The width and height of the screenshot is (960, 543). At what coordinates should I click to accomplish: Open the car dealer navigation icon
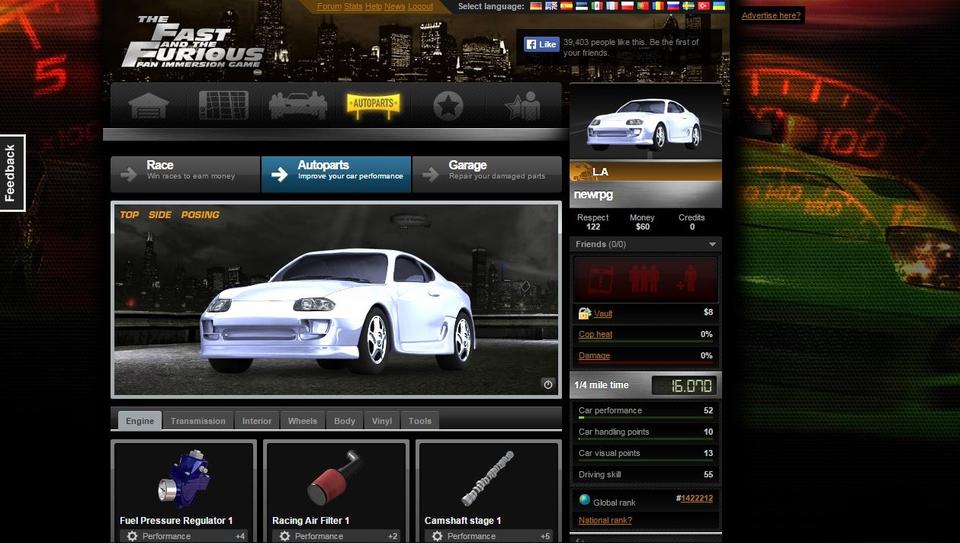298,105
